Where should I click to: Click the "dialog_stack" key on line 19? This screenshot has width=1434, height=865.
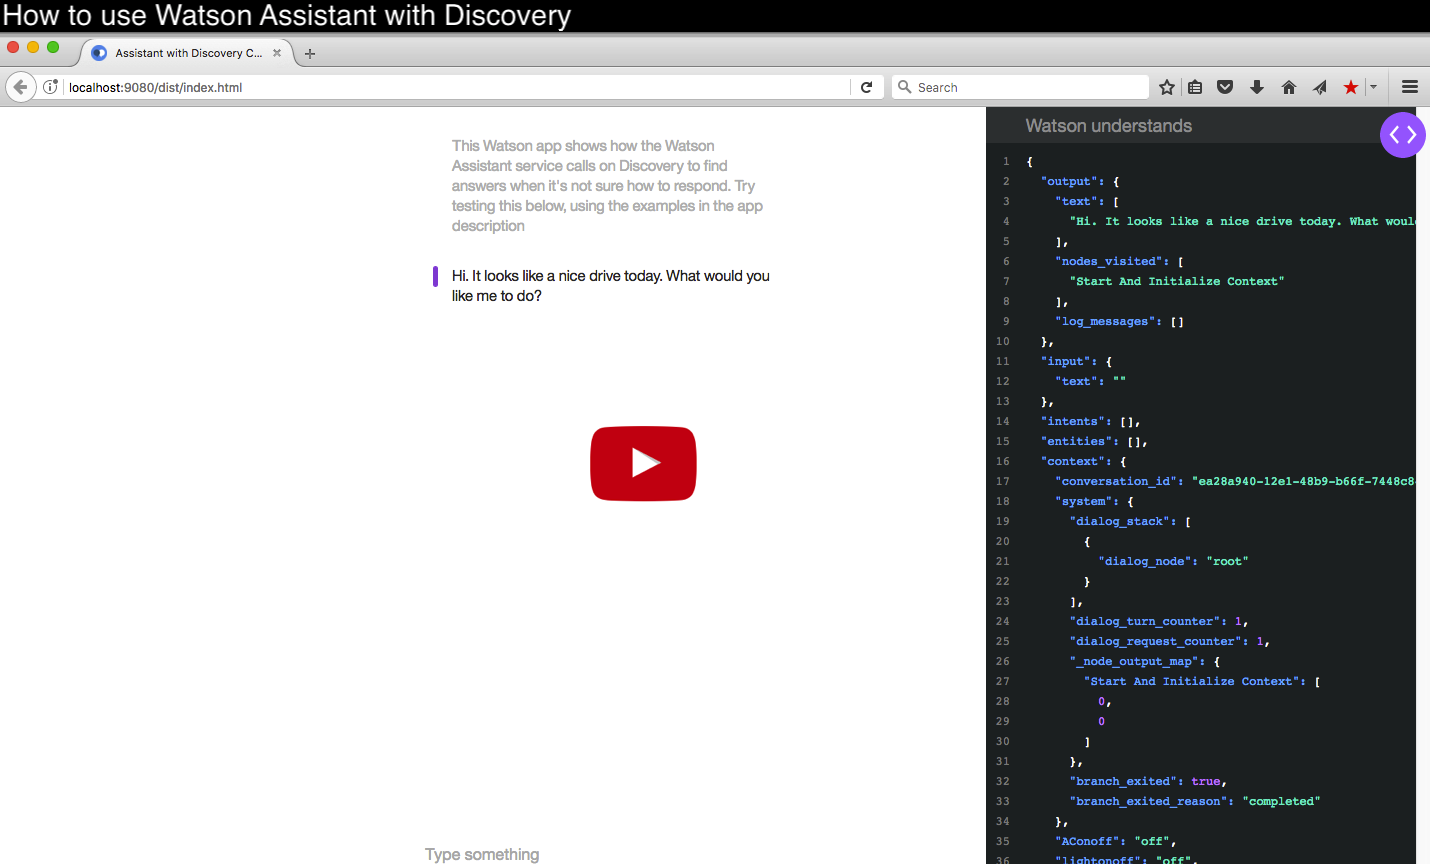(1120, 521)
